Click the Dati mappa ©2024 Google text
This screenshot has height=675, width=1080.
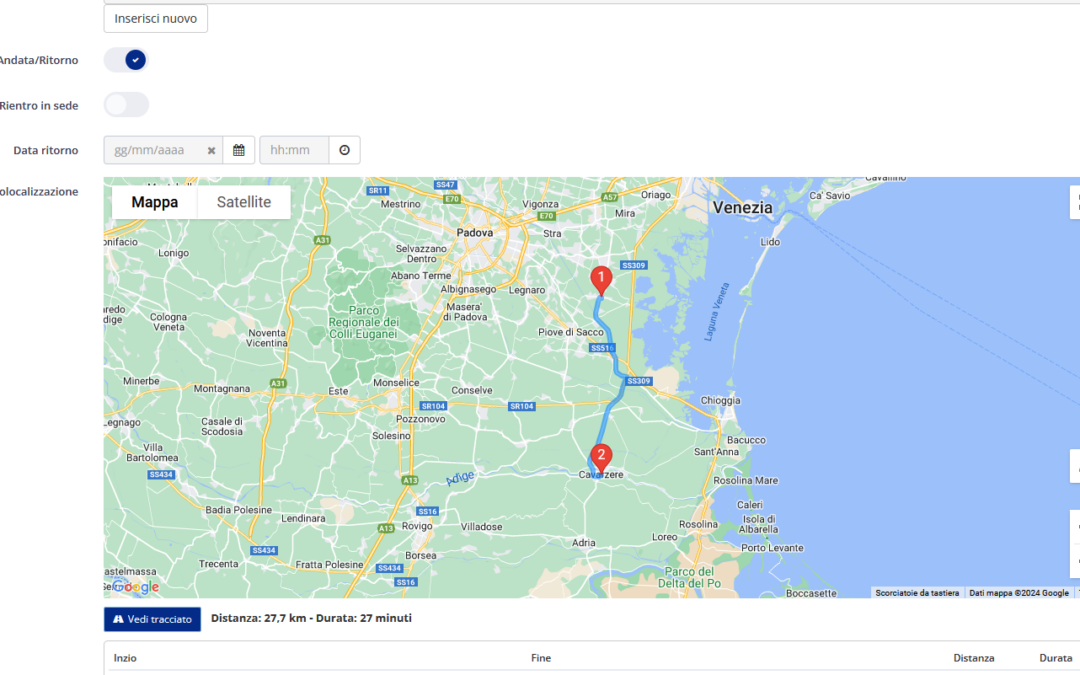1019,593
